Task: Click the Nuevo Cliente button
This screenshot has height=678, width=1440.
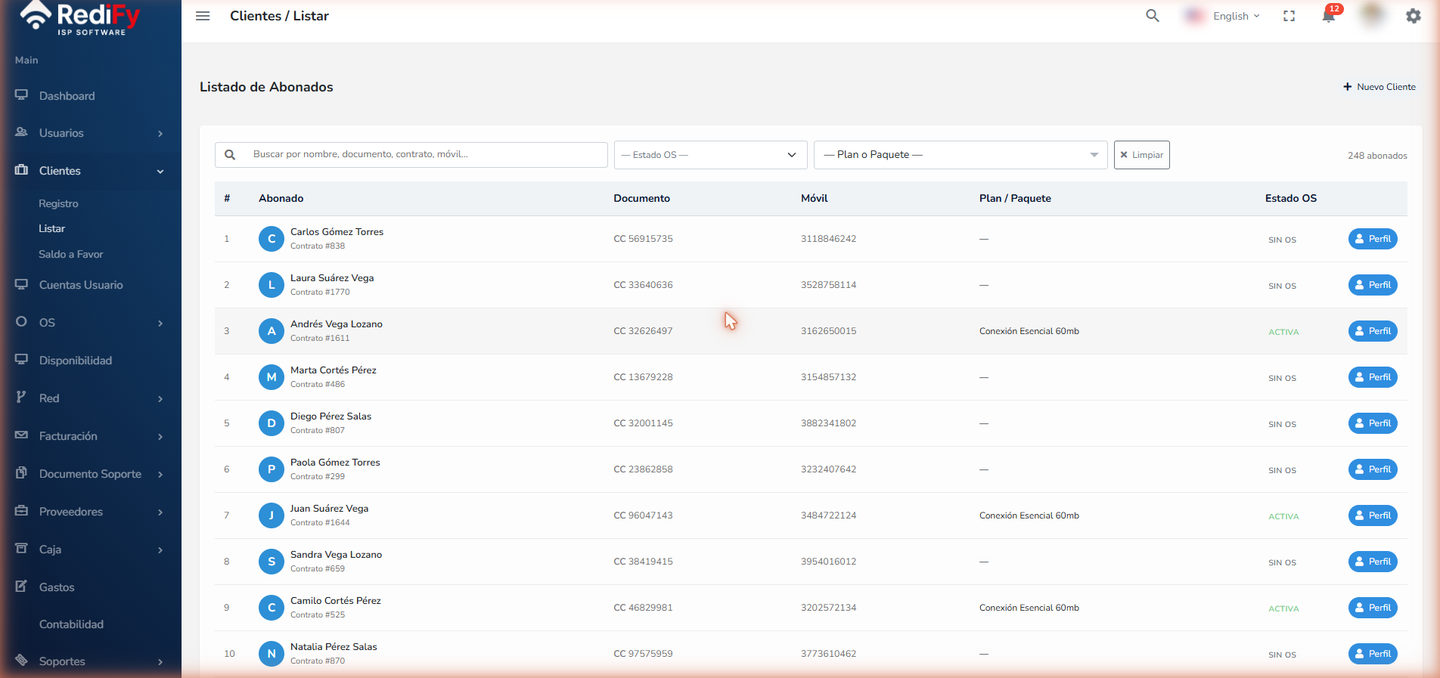Action: pos(1379,87)
